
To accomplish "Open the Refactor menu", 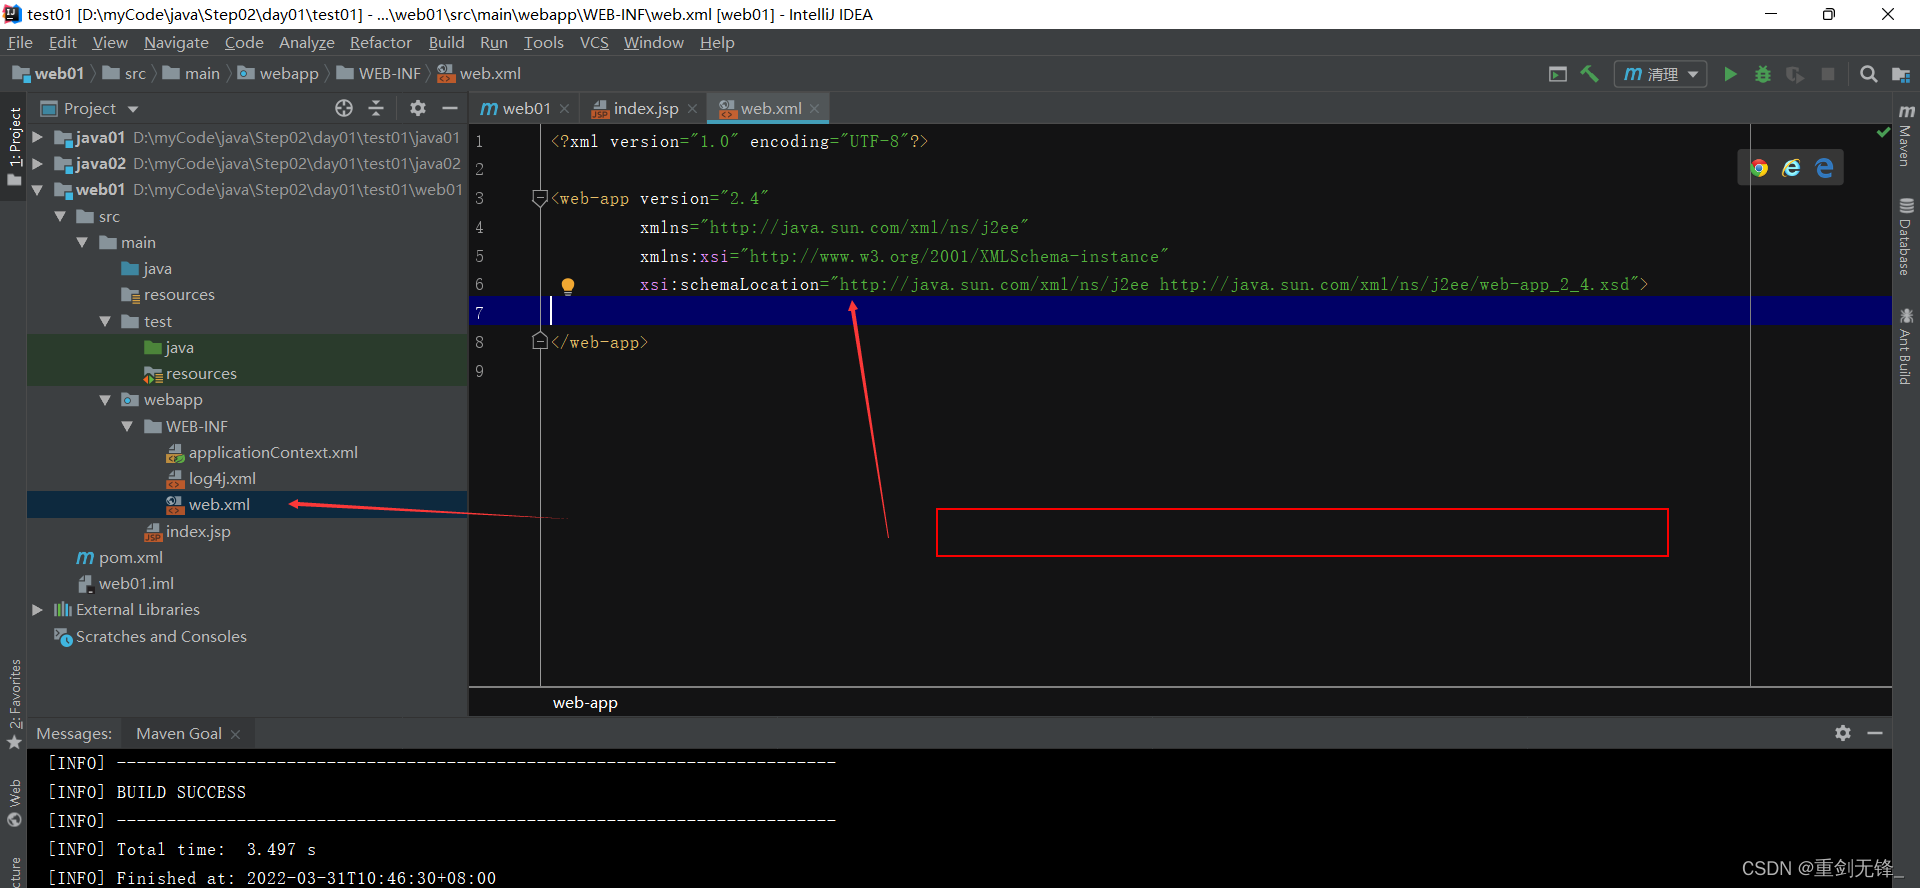I will 380,42.
